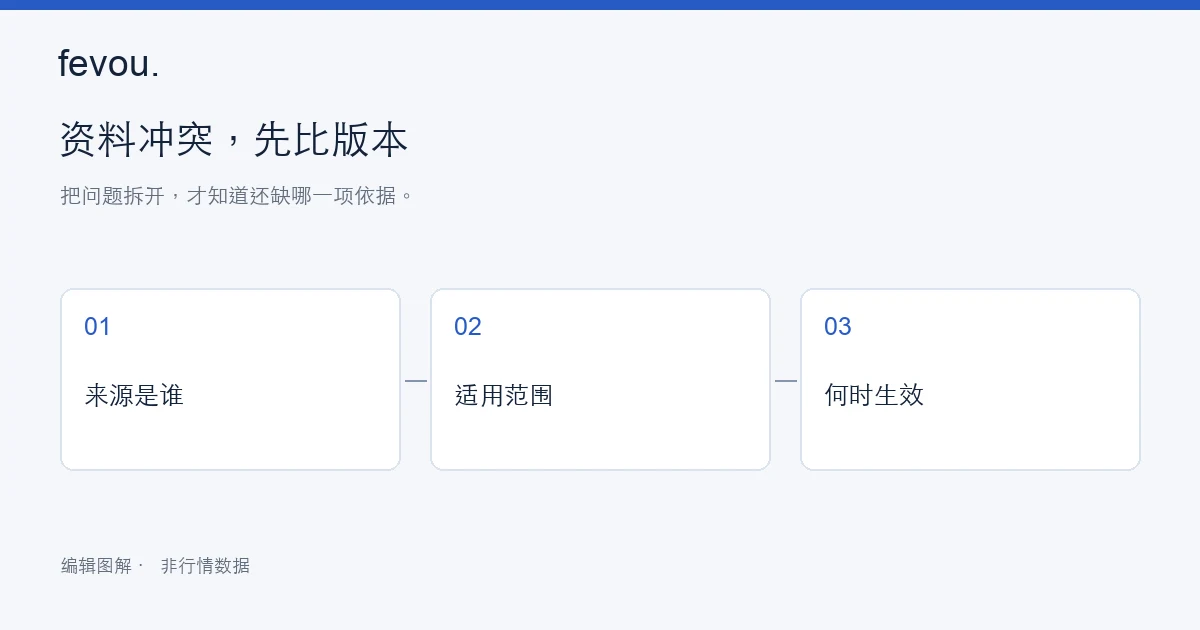Select the 来源是谁 text
This screenshot has height=630, width=1200.
[x=134, y=395]
